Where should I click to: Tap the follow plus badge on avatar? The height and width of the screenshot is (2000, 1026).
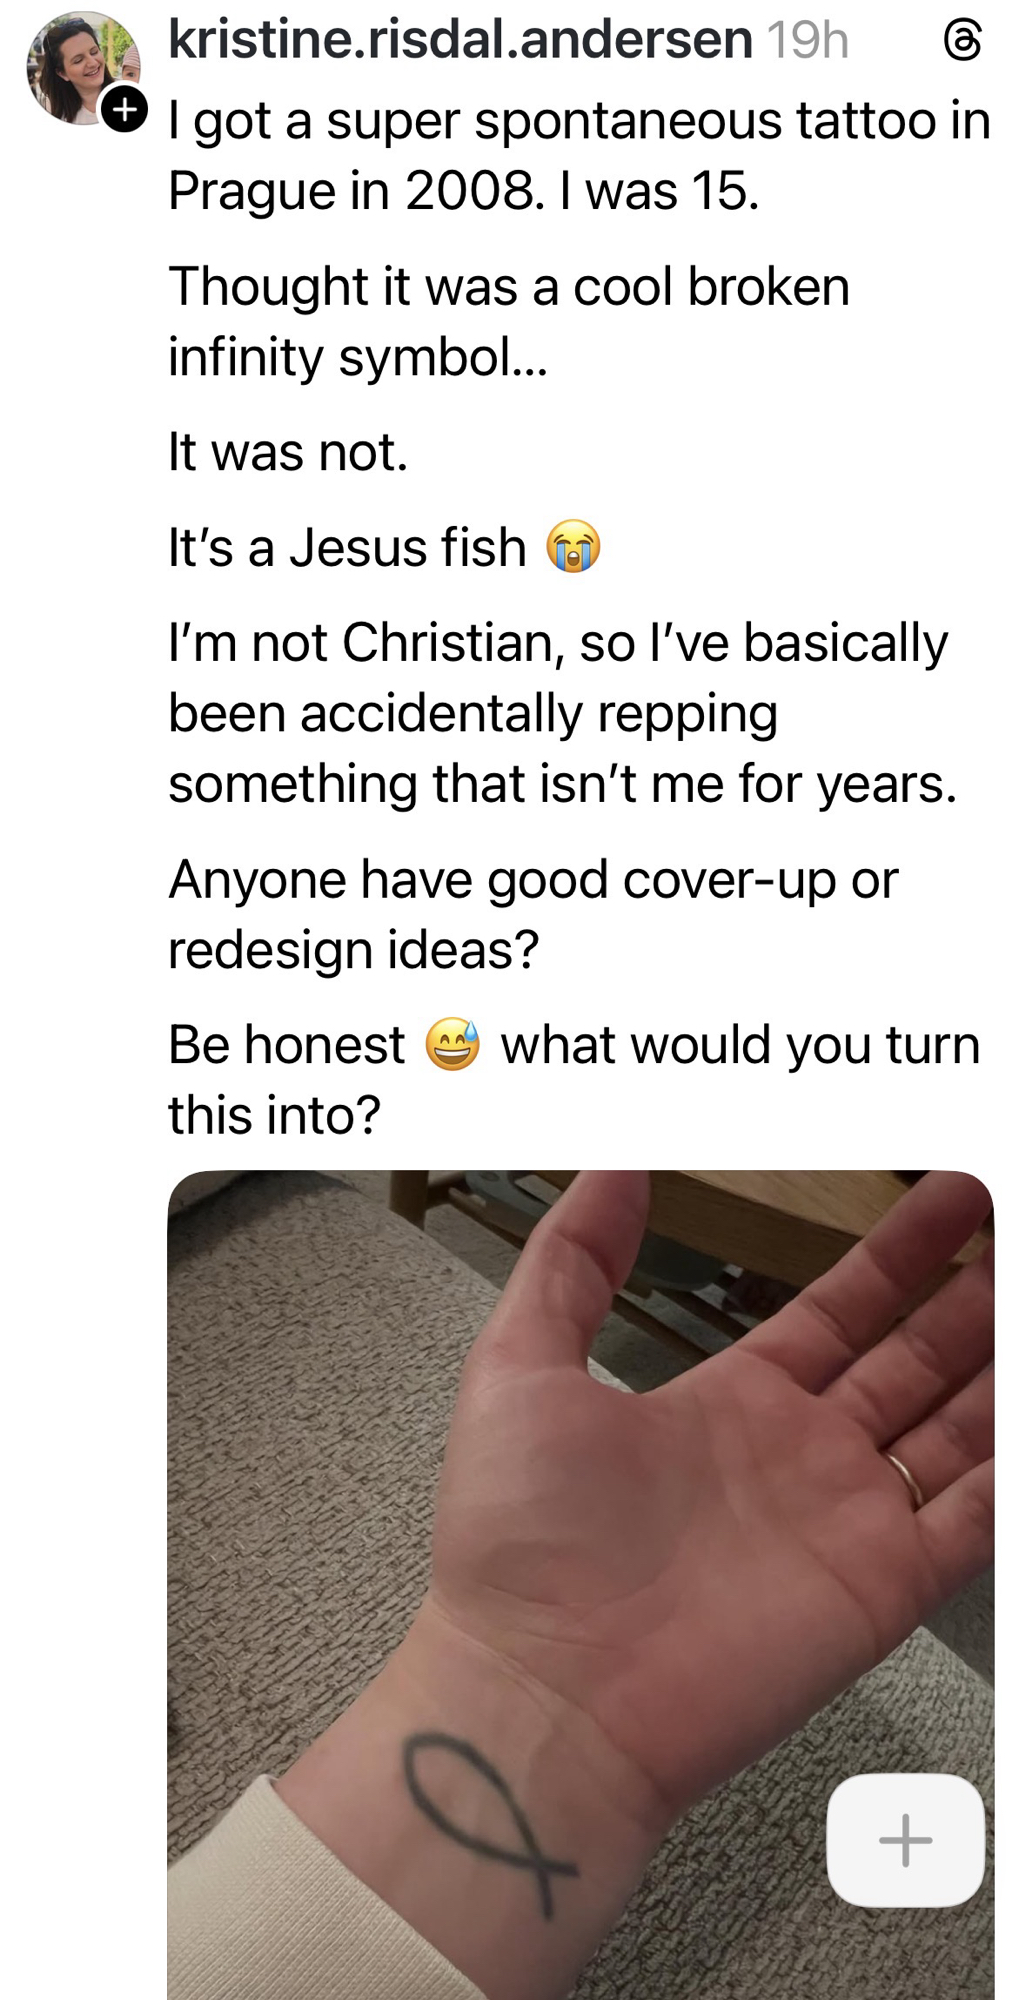(x=124, y=108)
